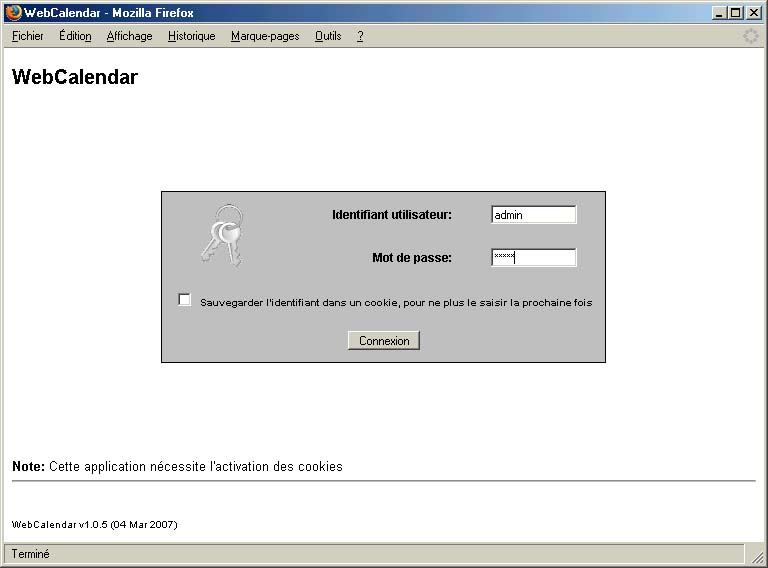Enable saving the identifier in a cookie
This screenshot has height=568, width=768.
[x=184, y=299]
